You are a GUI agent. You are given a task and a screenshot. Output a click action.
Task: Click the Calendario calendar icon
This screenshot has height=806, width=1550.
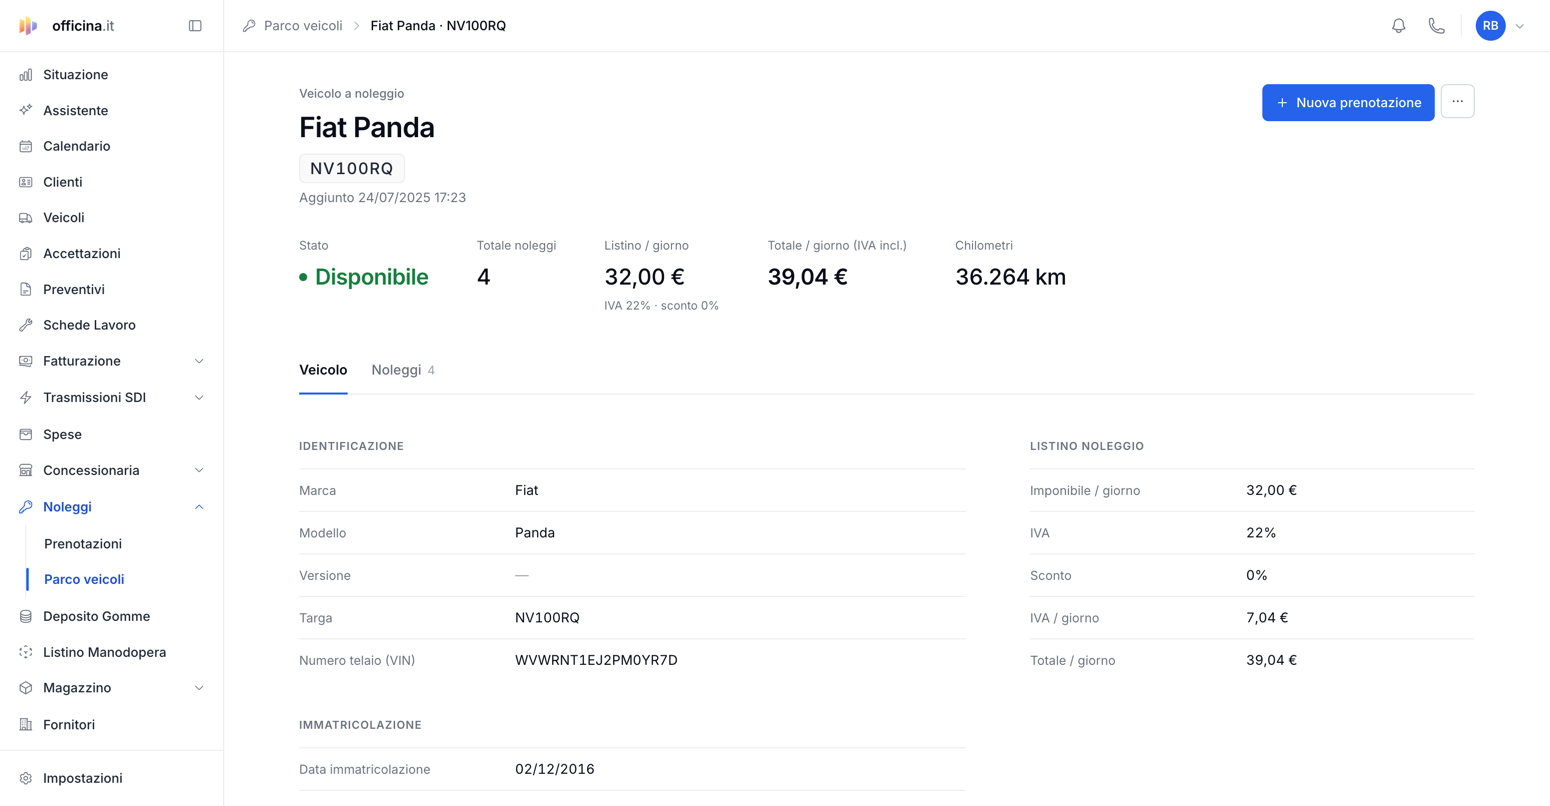coord(26,146)
